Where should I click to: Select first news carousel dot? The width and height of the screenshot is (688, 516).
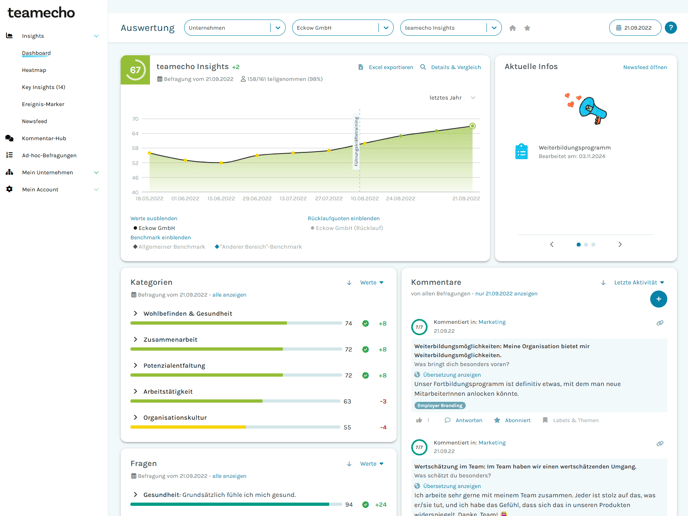[578, 244]
